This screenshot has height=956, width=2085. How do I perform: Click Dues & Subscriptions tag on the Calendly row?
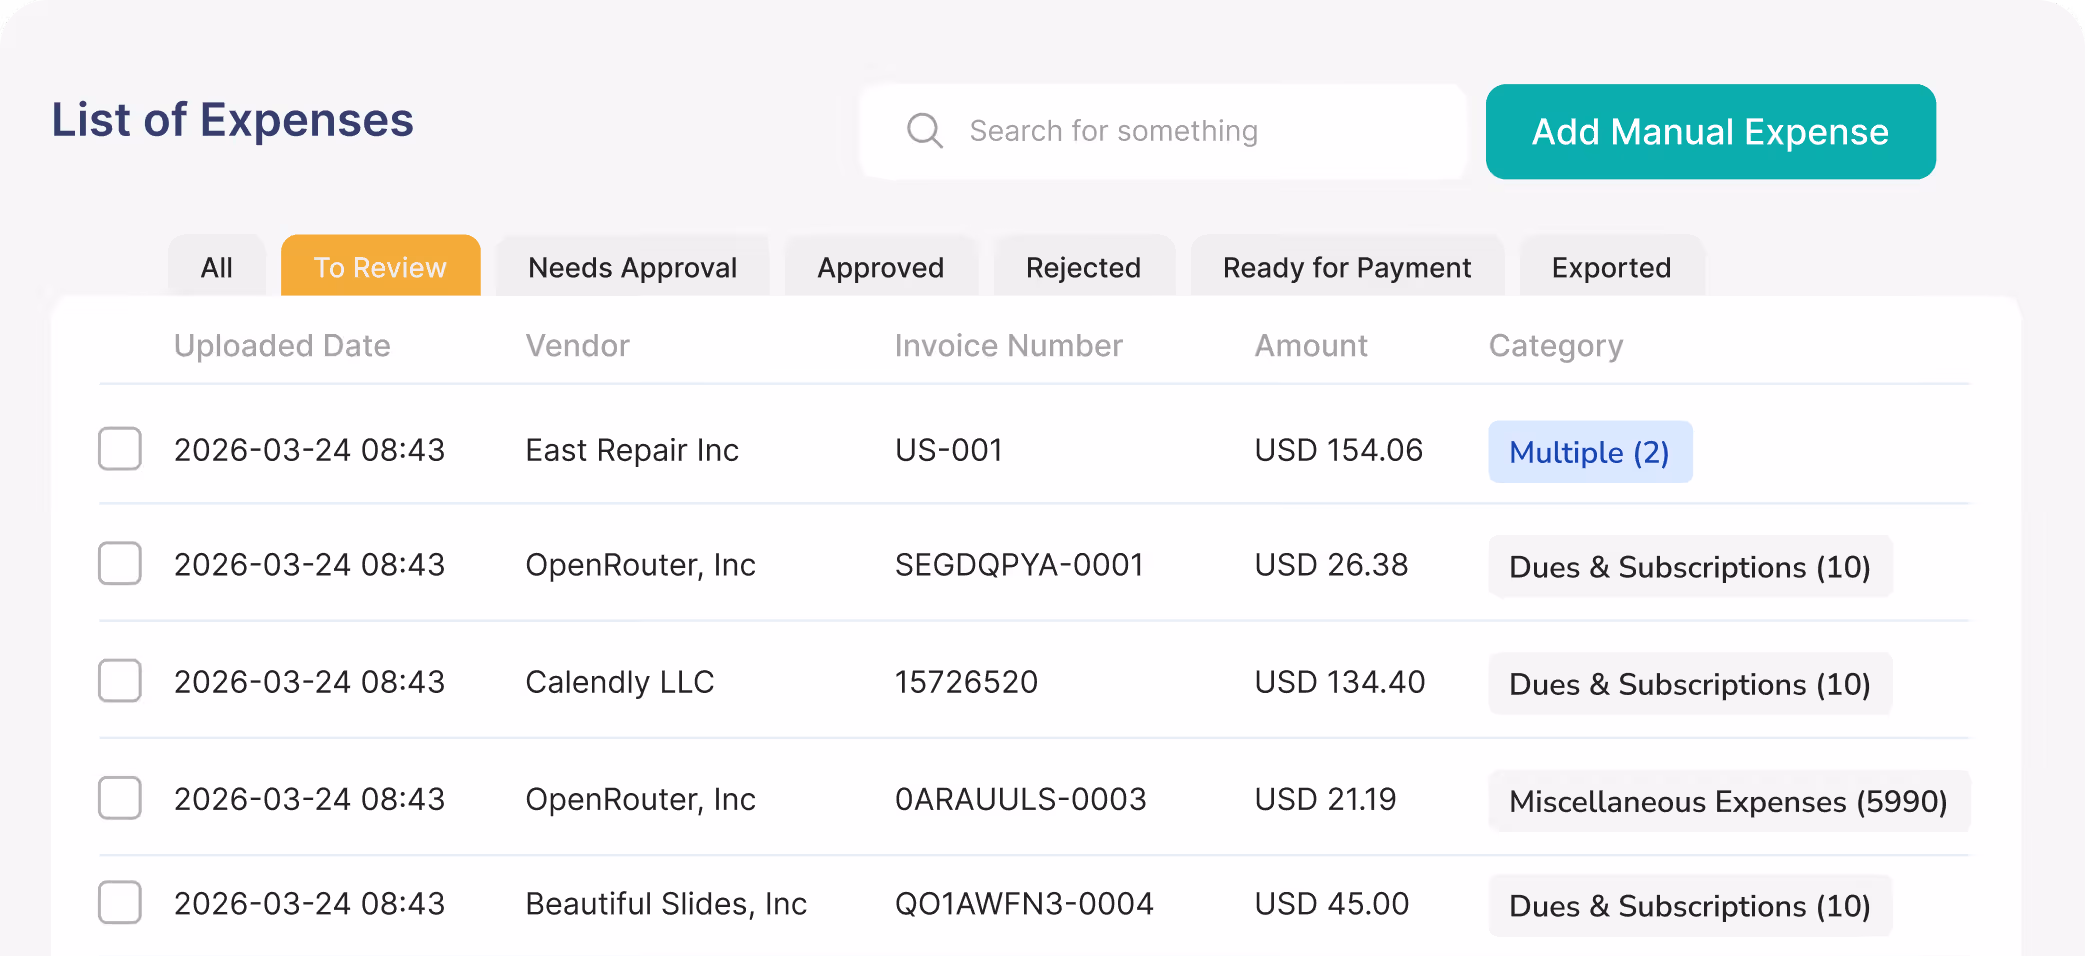click(x=1689, y=684)
